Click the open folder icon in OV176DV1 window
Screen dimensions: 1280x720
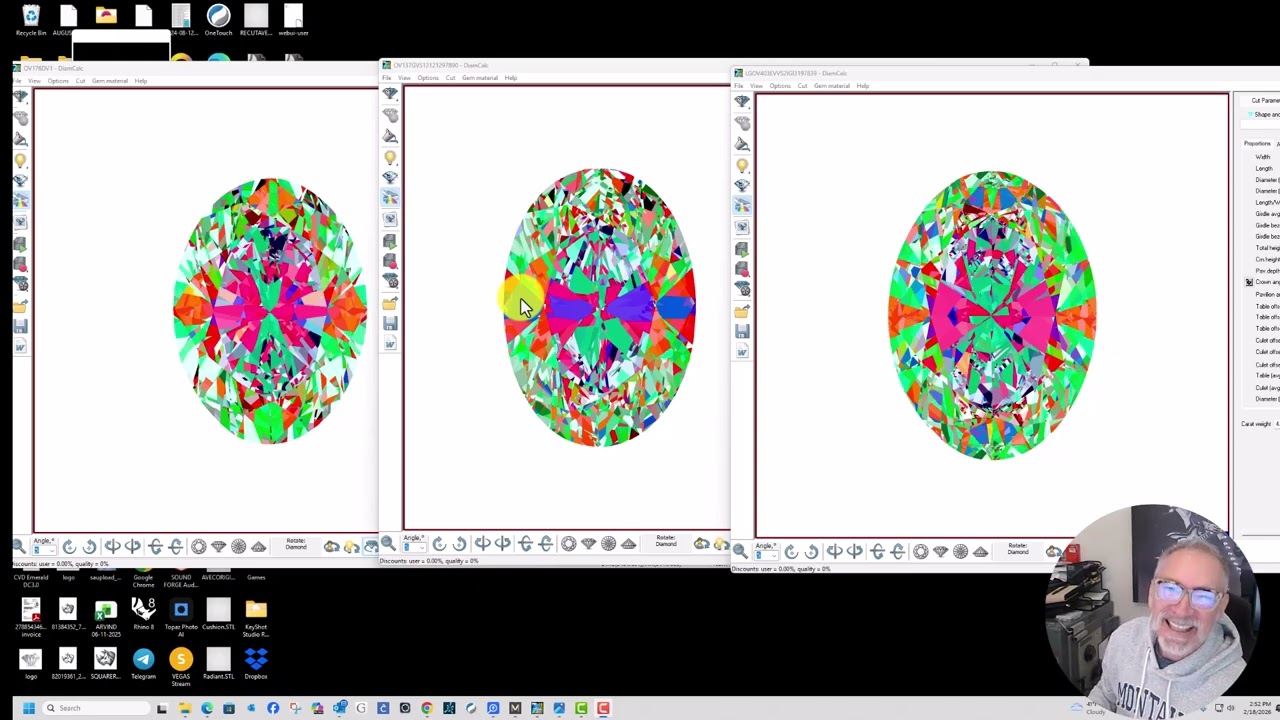(x=20, y=306)
